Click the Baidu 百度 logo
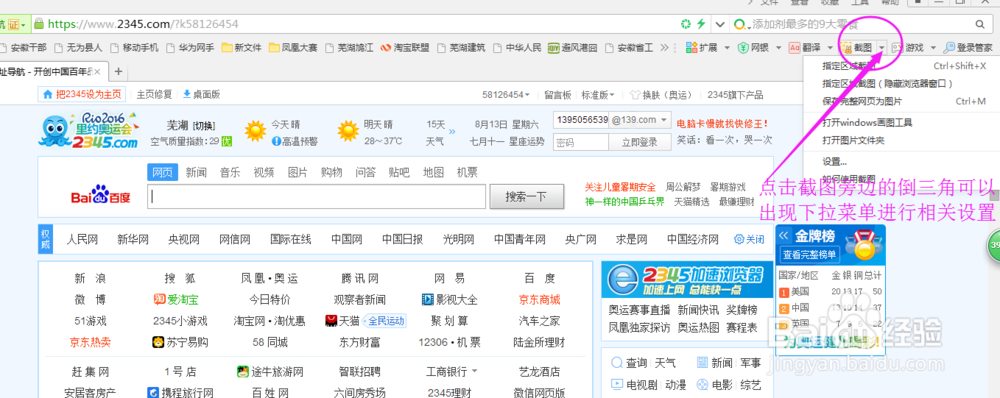Viewport: 1000px width, 398px height. (101, 195)
